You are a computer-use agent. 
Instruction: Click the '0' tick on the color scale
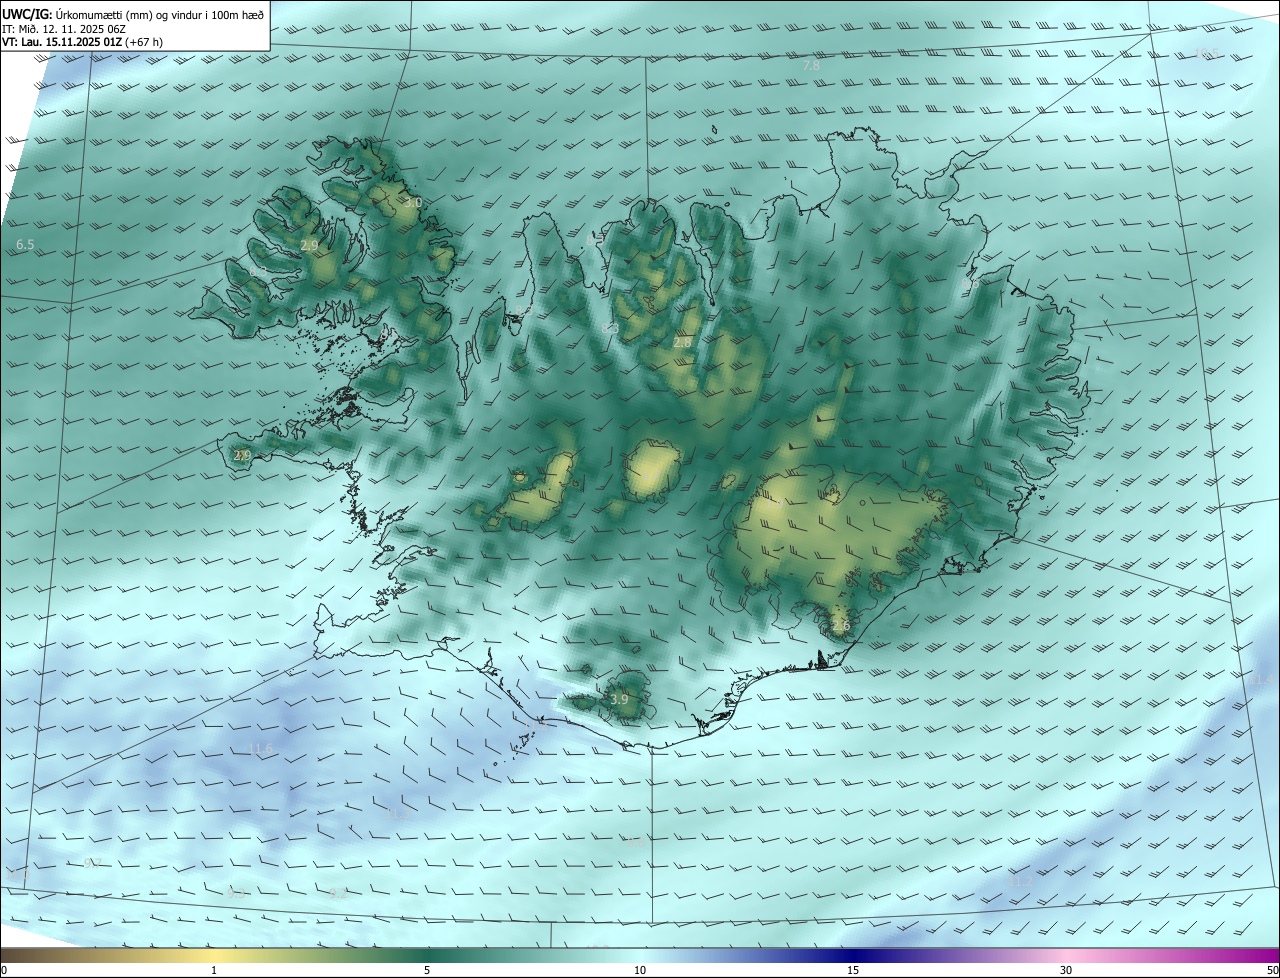4,971
